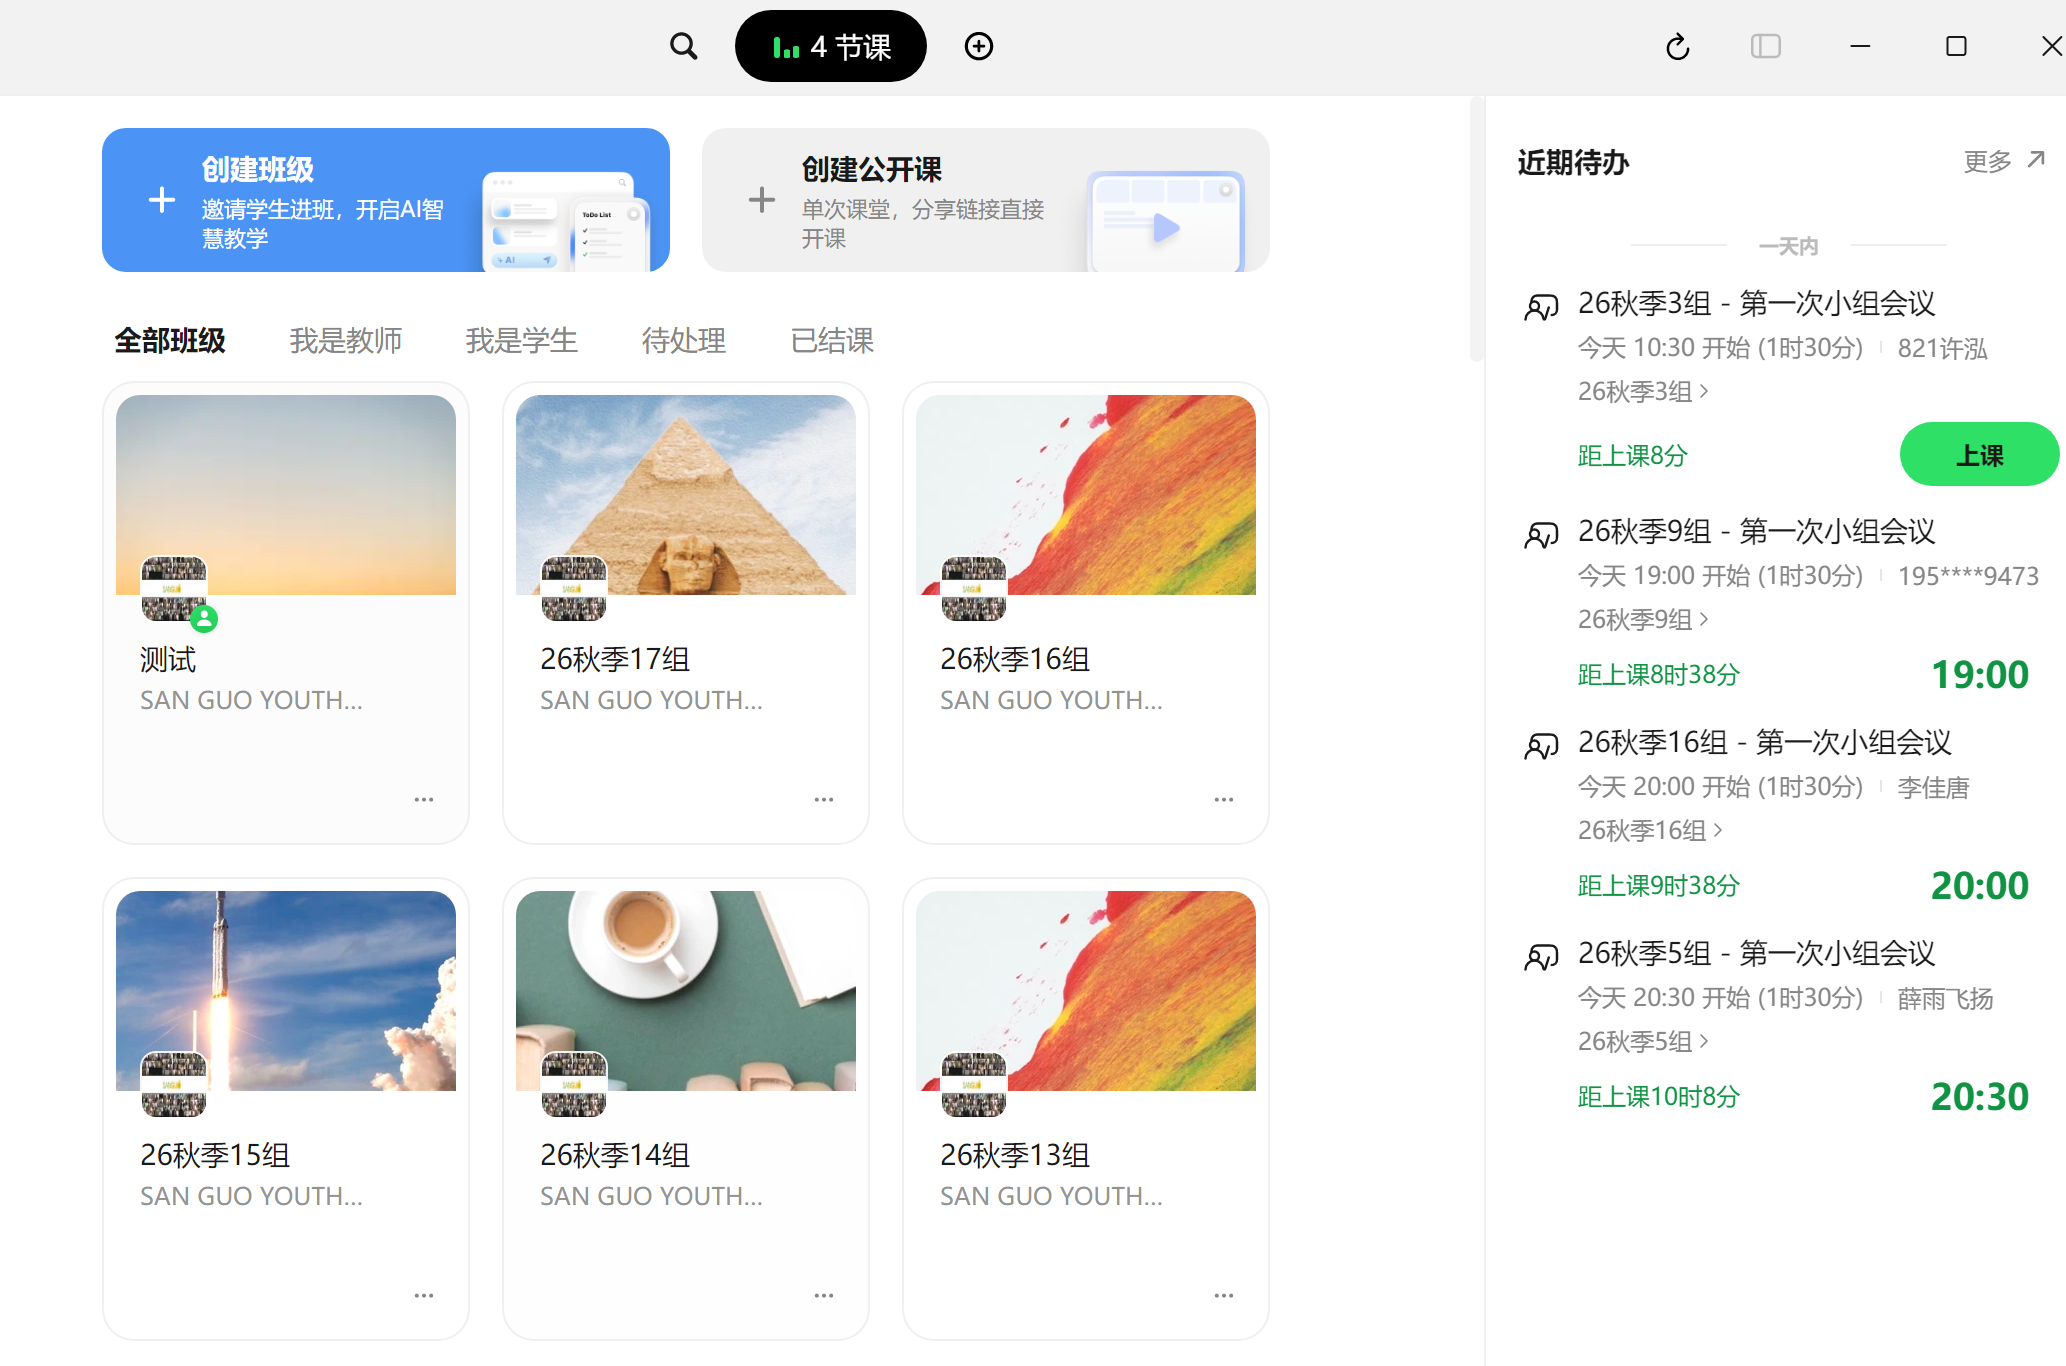
Task: Click the 26秋季16组 class avatar icon
Action: pyautogui.click(x=974, y=589)
